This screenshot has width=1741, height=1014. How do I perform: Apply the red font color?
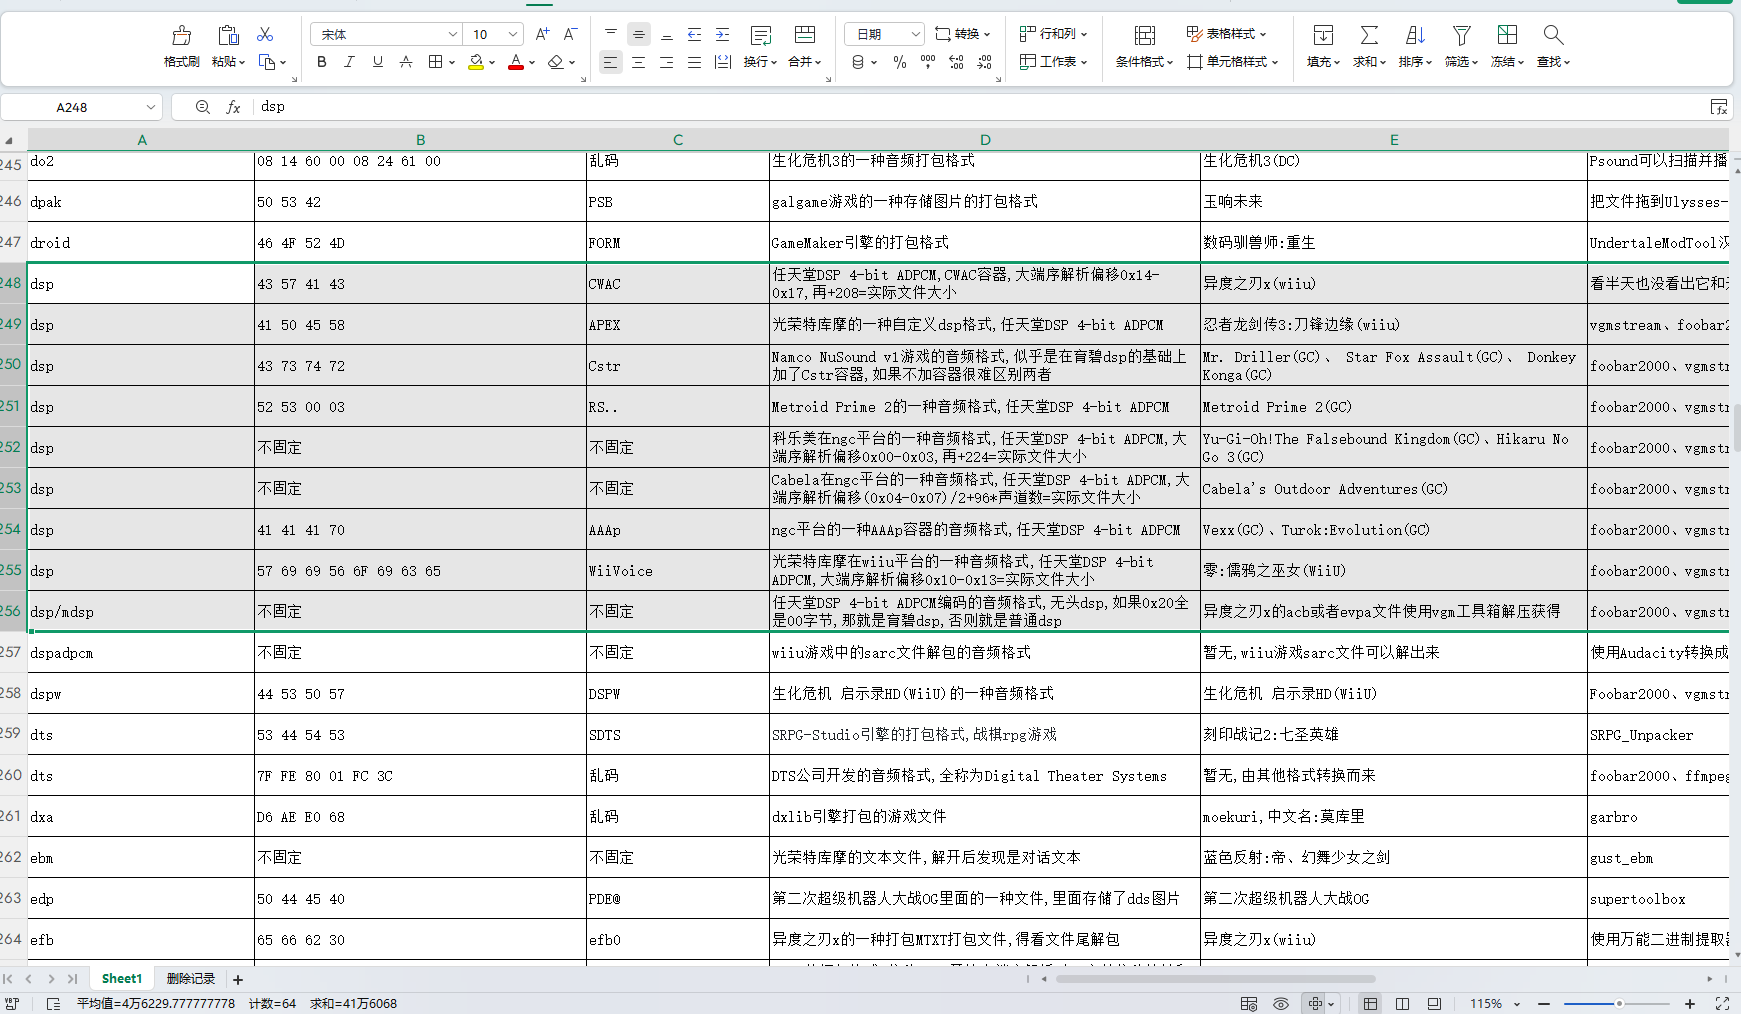click(516, 62)
